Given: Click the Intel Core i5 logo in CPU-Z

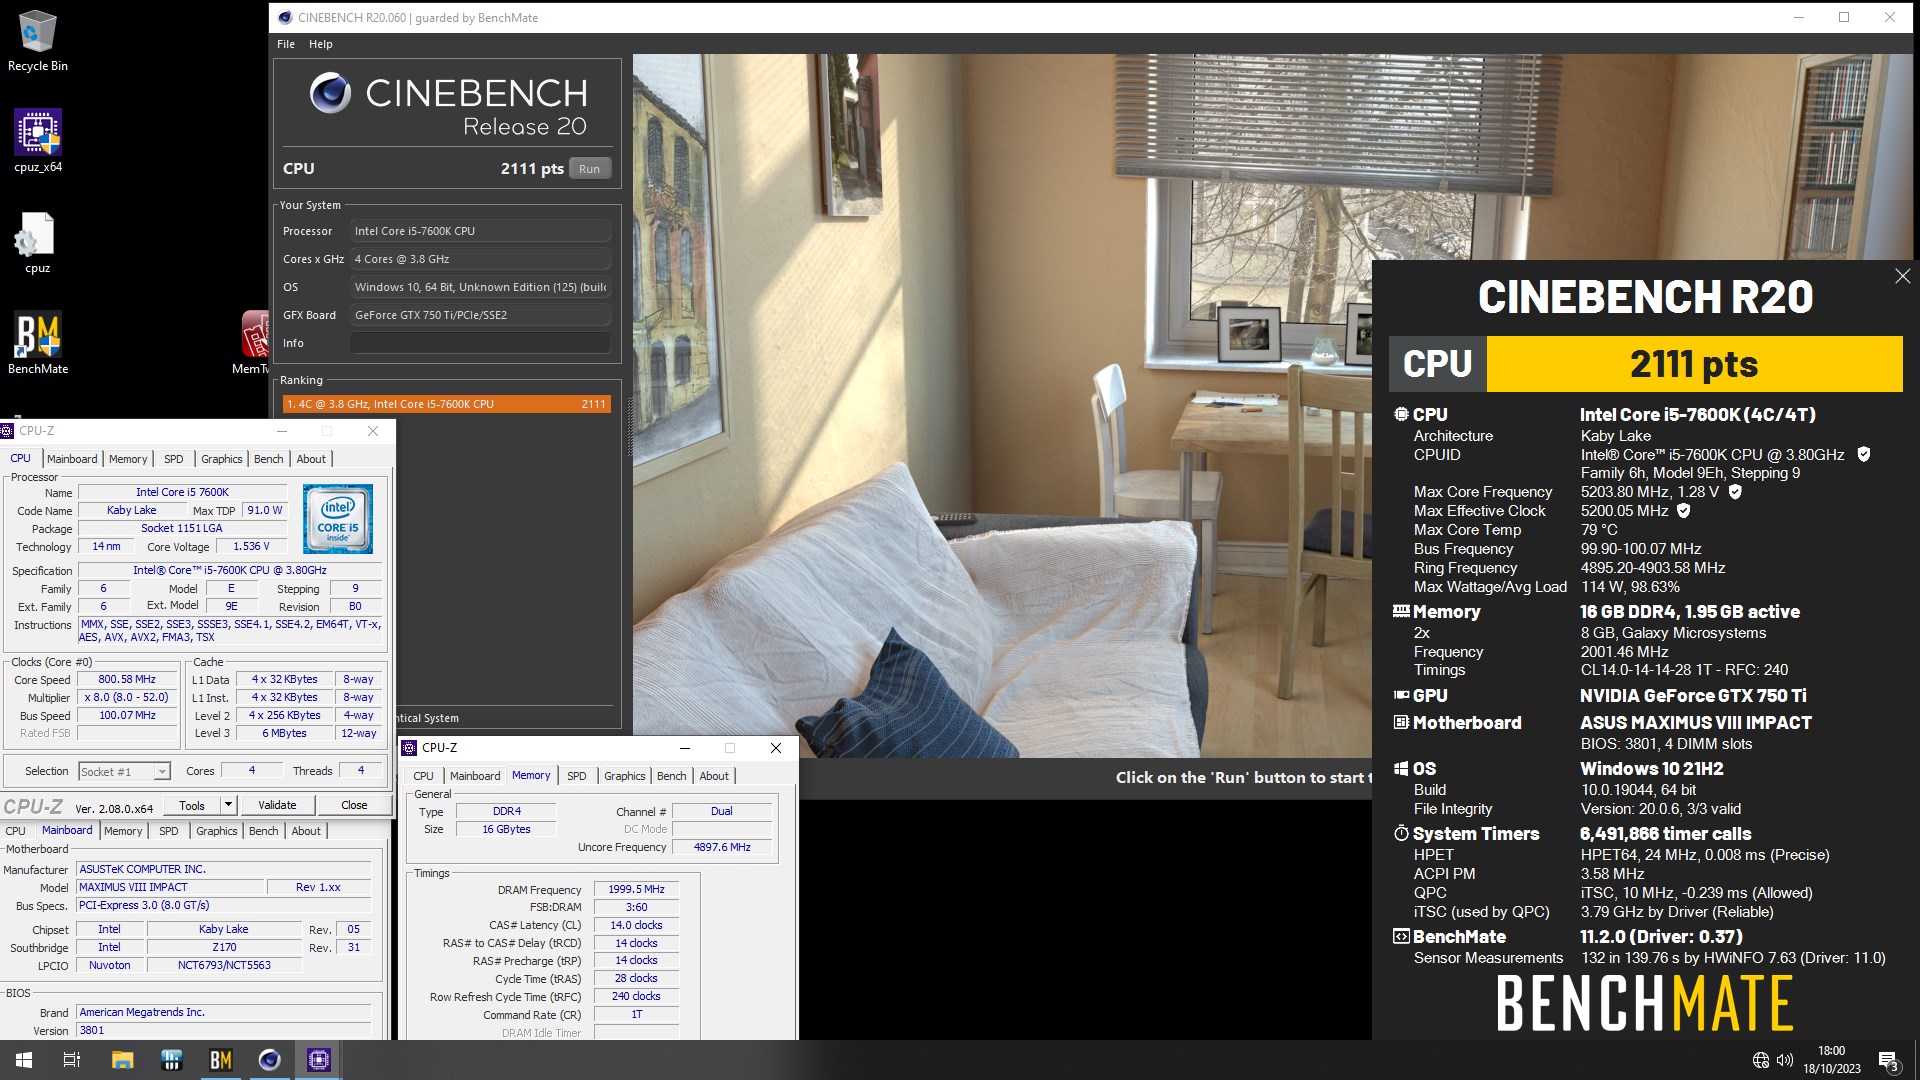Looking at the screenshot, I should coord(338,518).
